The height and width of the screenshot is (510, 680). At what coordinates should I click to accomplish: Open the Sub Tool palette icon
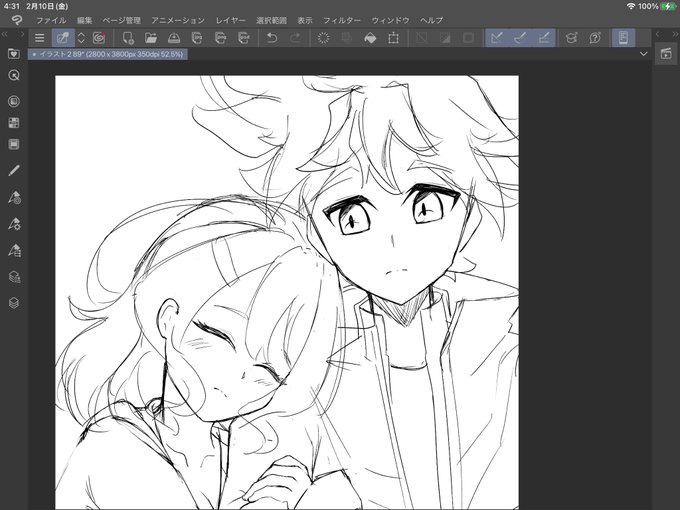14,197
